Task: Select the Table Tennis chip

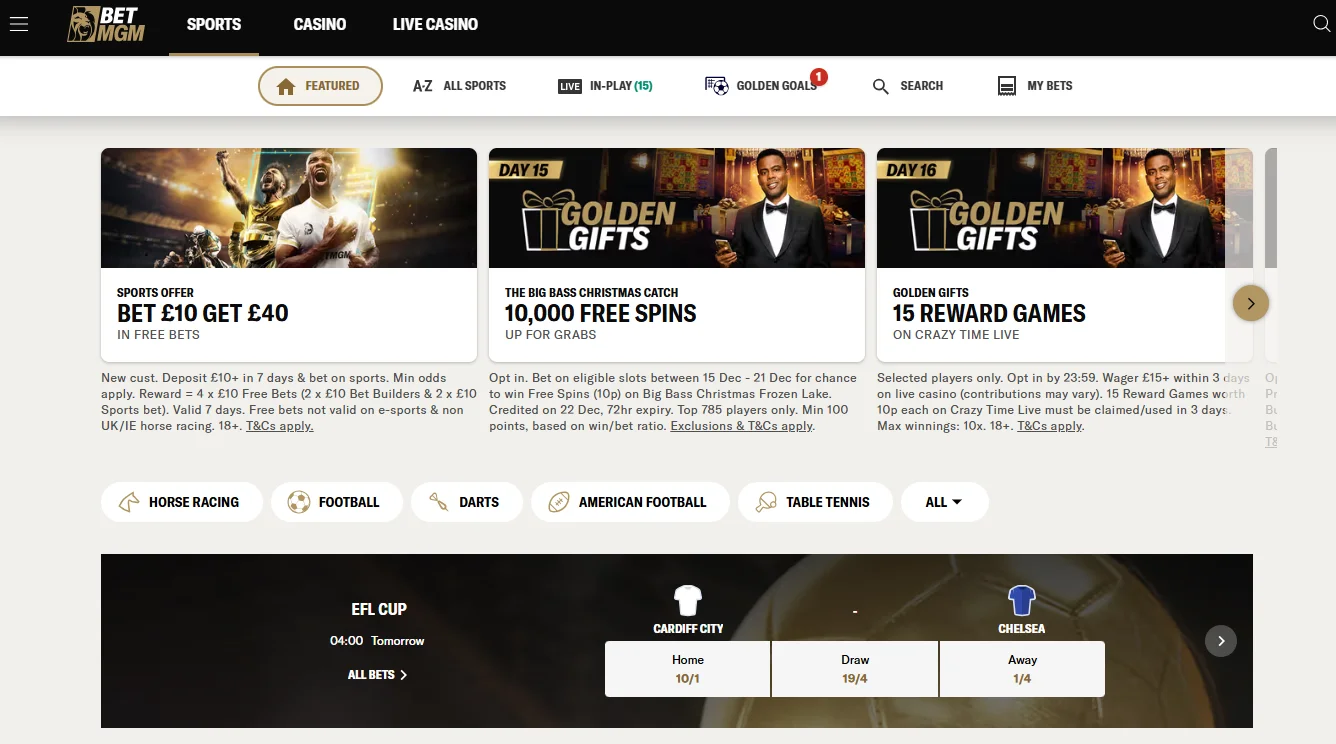Action: coord(814,502)
